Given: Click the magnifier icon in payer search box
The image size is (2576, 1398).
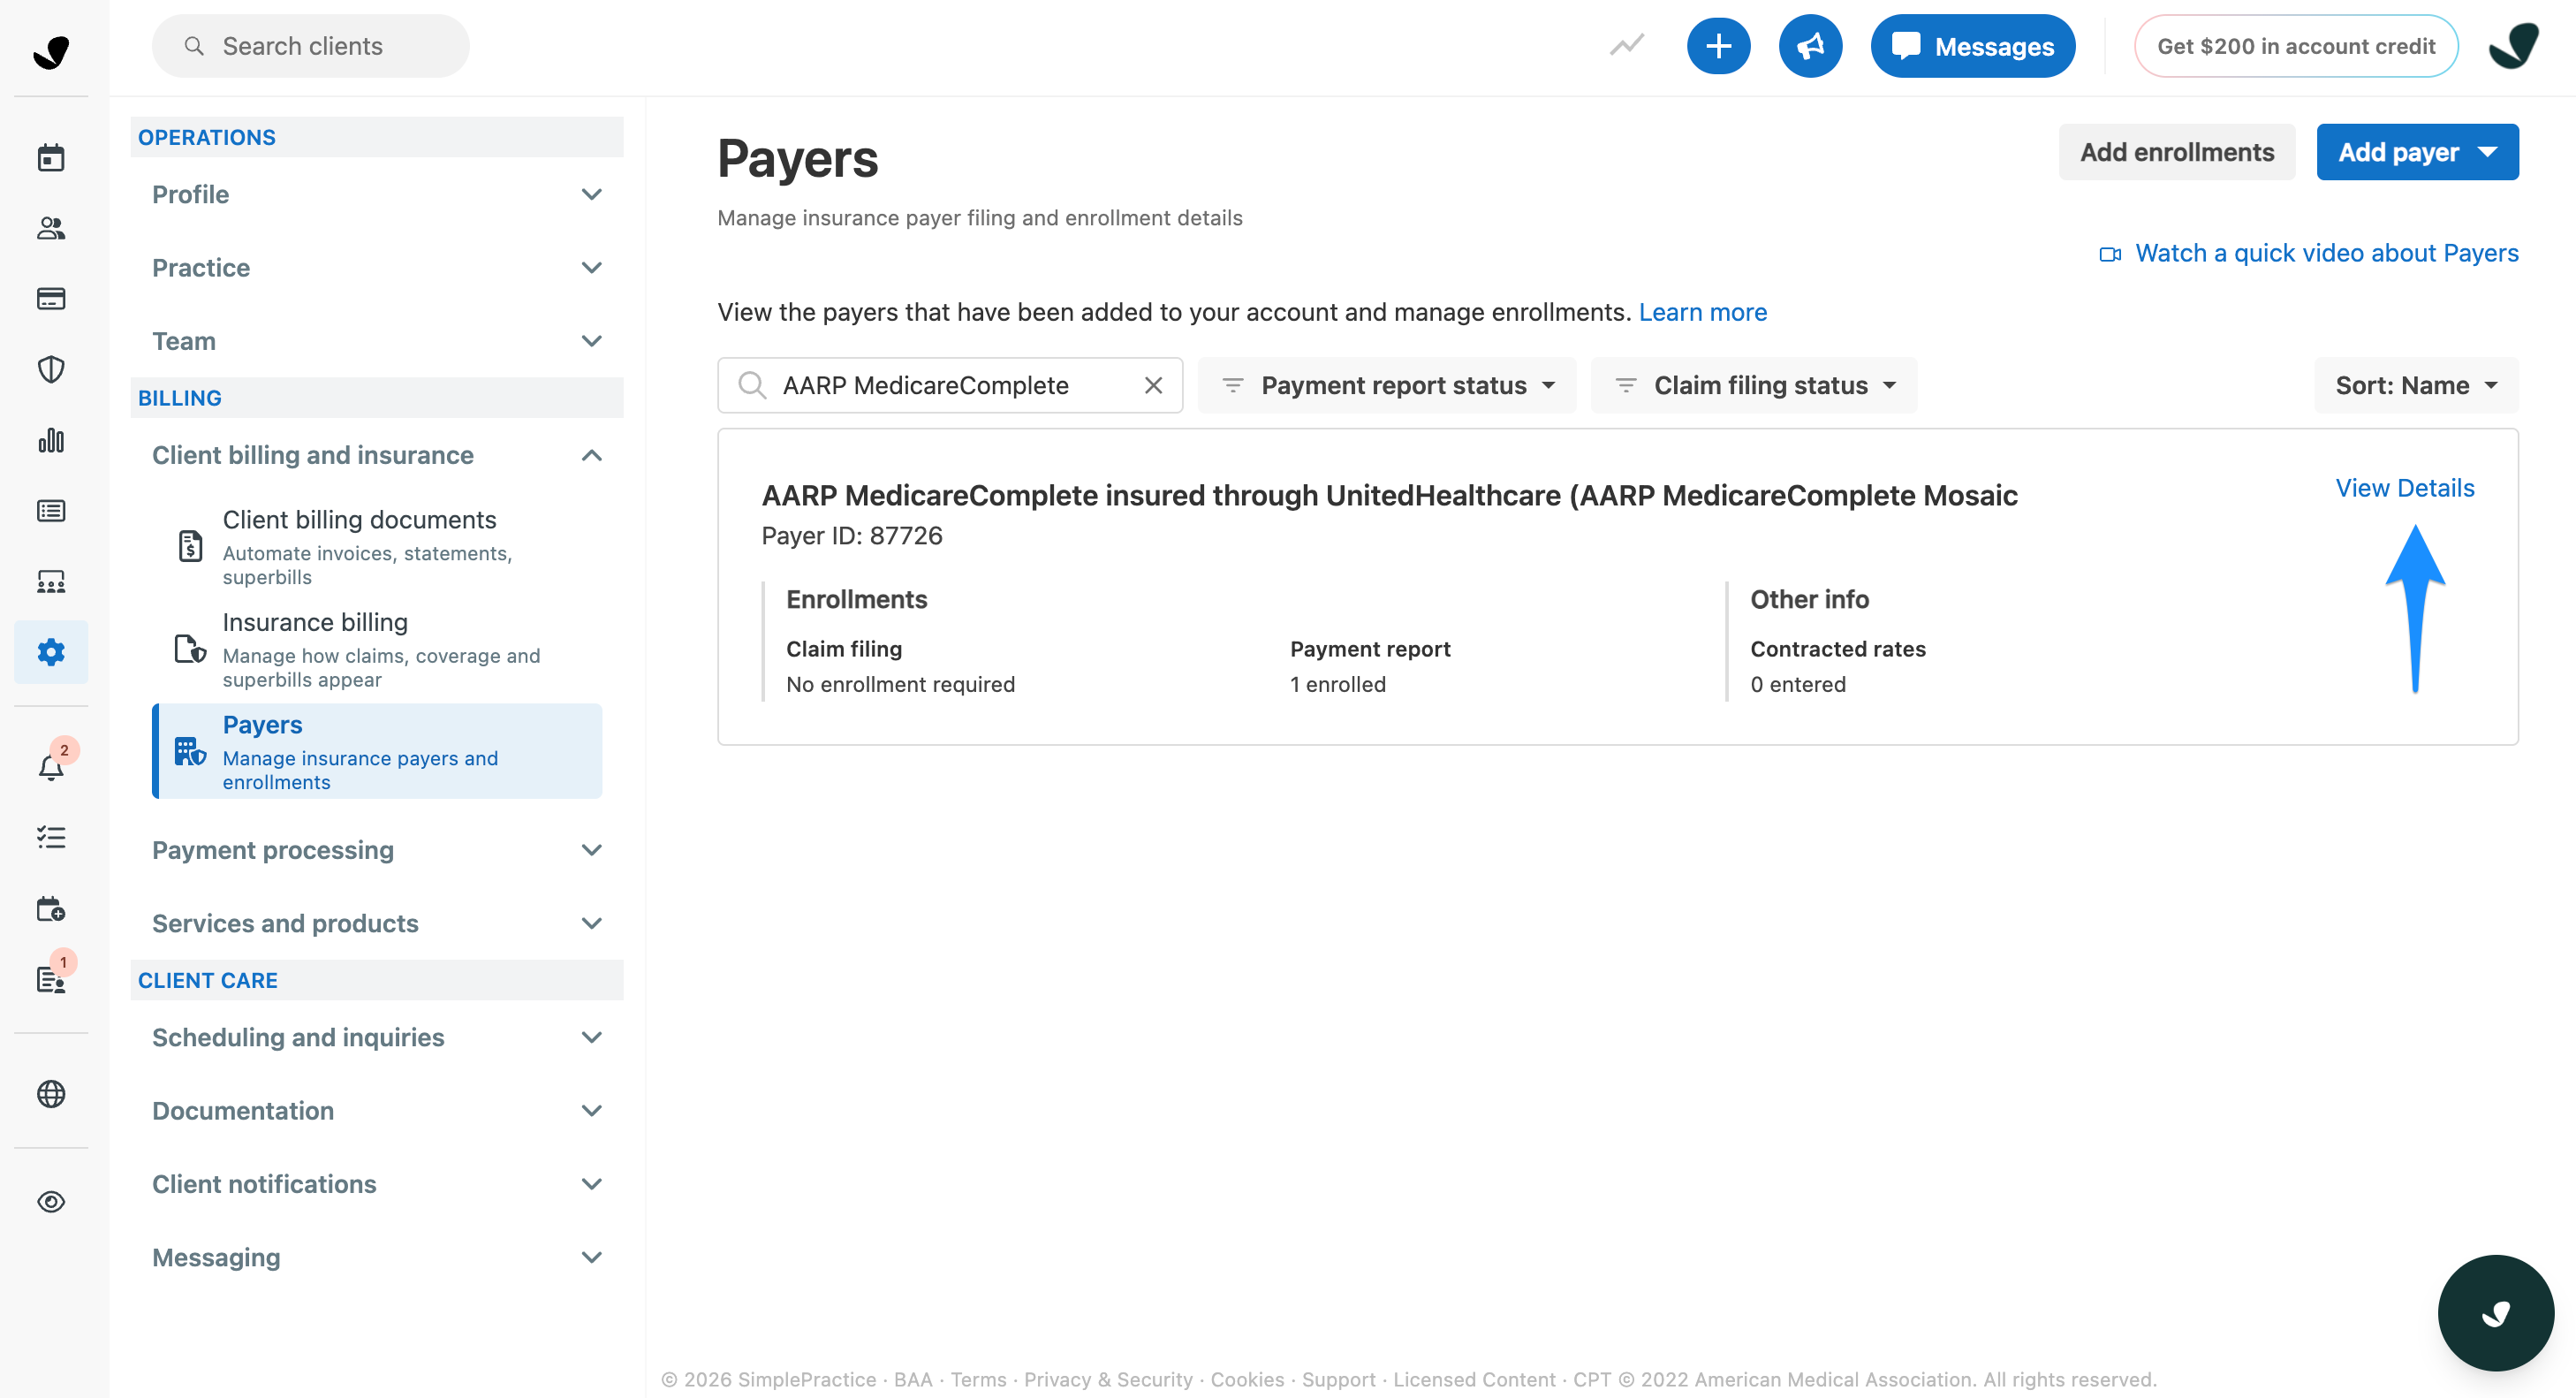Looking at the screenshot, I should coord(752,385).
